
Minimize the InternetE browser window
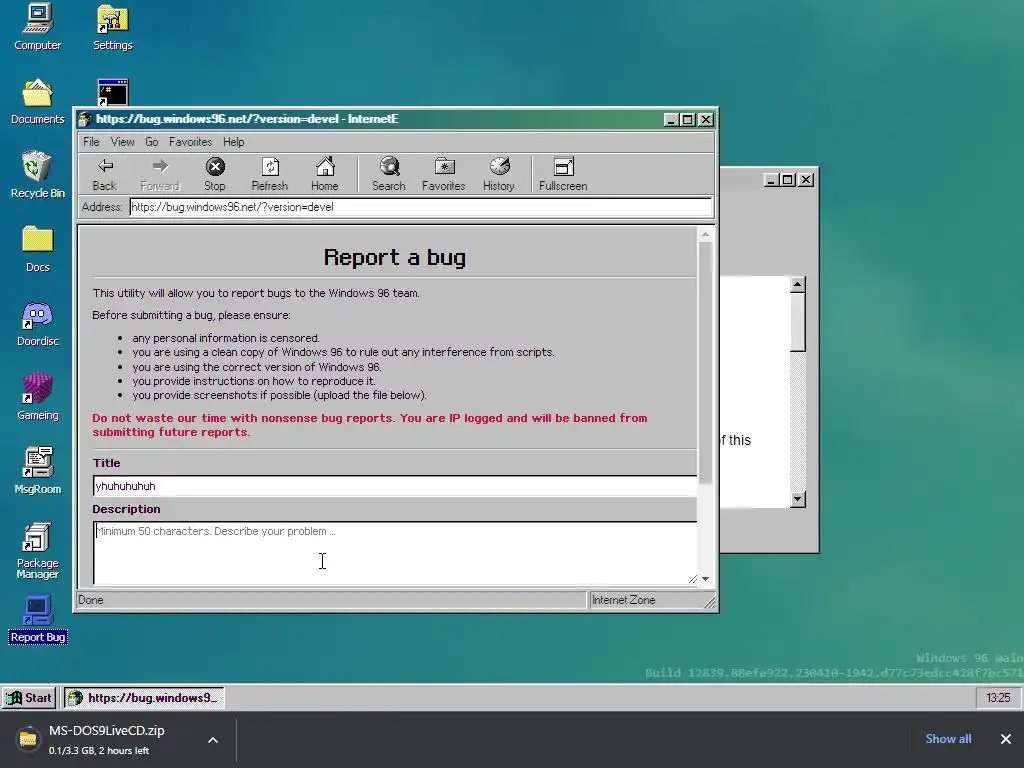click(x=671, y=120)
